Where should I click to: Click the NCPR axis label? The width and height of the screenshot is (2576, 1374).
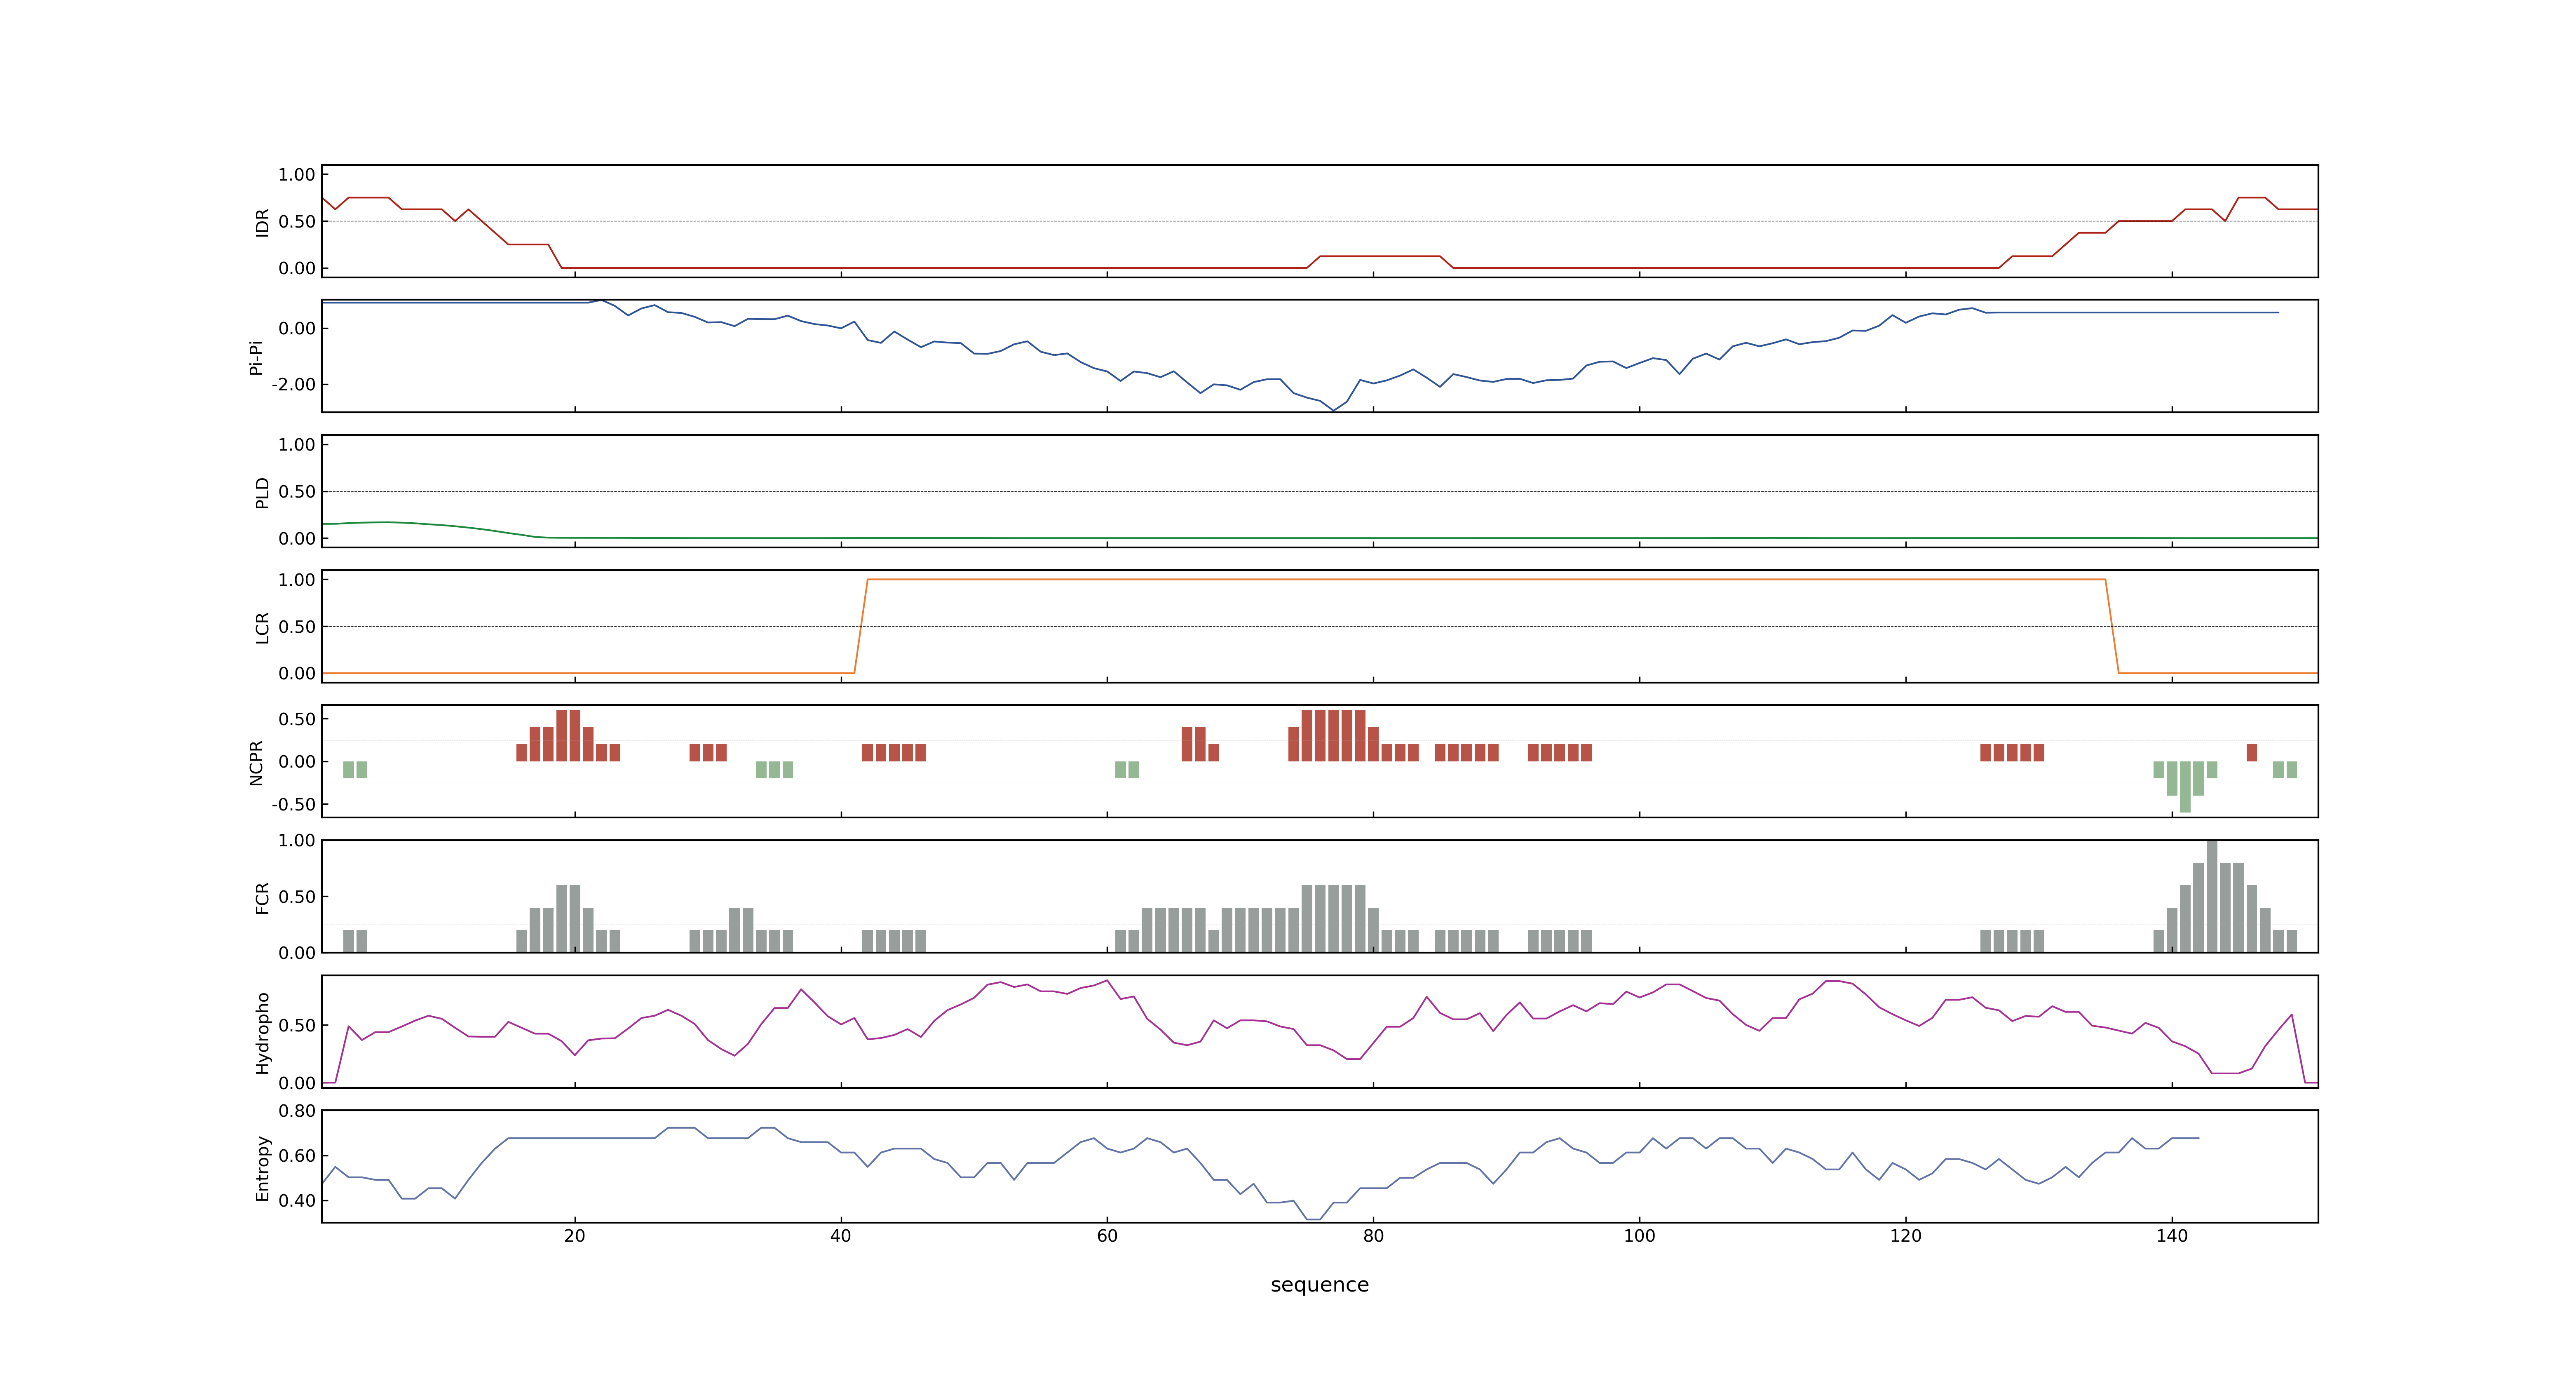click(x=256, y=763)
